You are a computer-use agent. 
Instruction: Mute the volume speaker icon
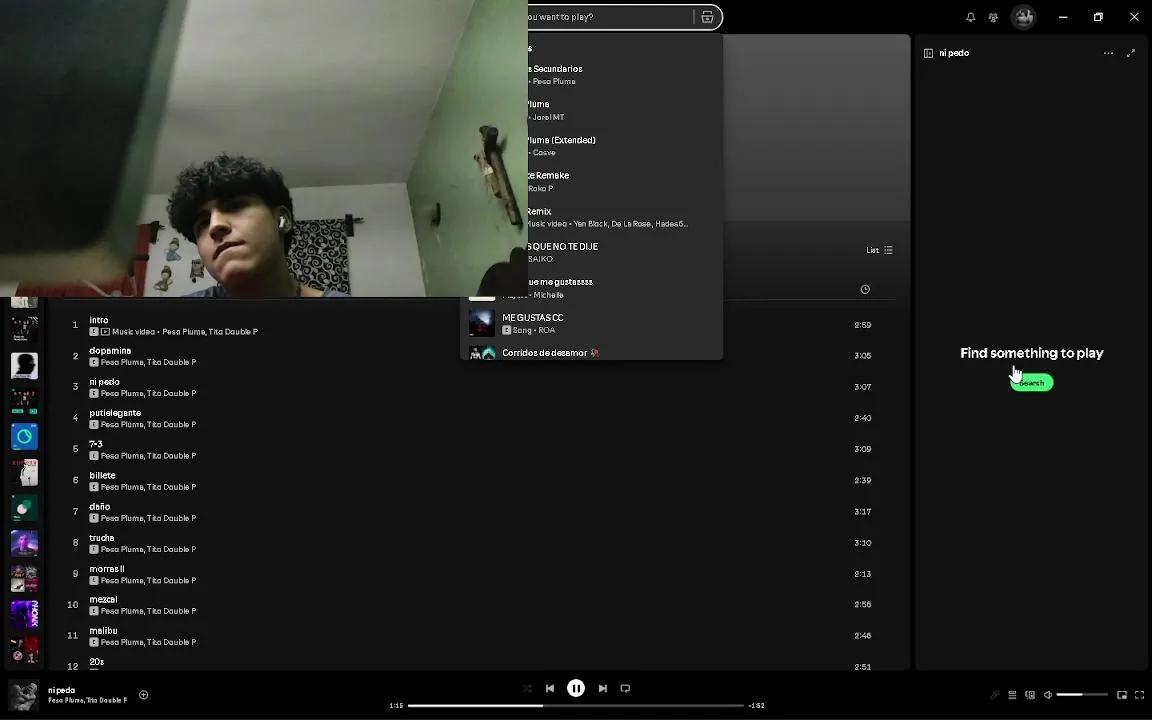pyautogui.click(x=1048, y=695)
